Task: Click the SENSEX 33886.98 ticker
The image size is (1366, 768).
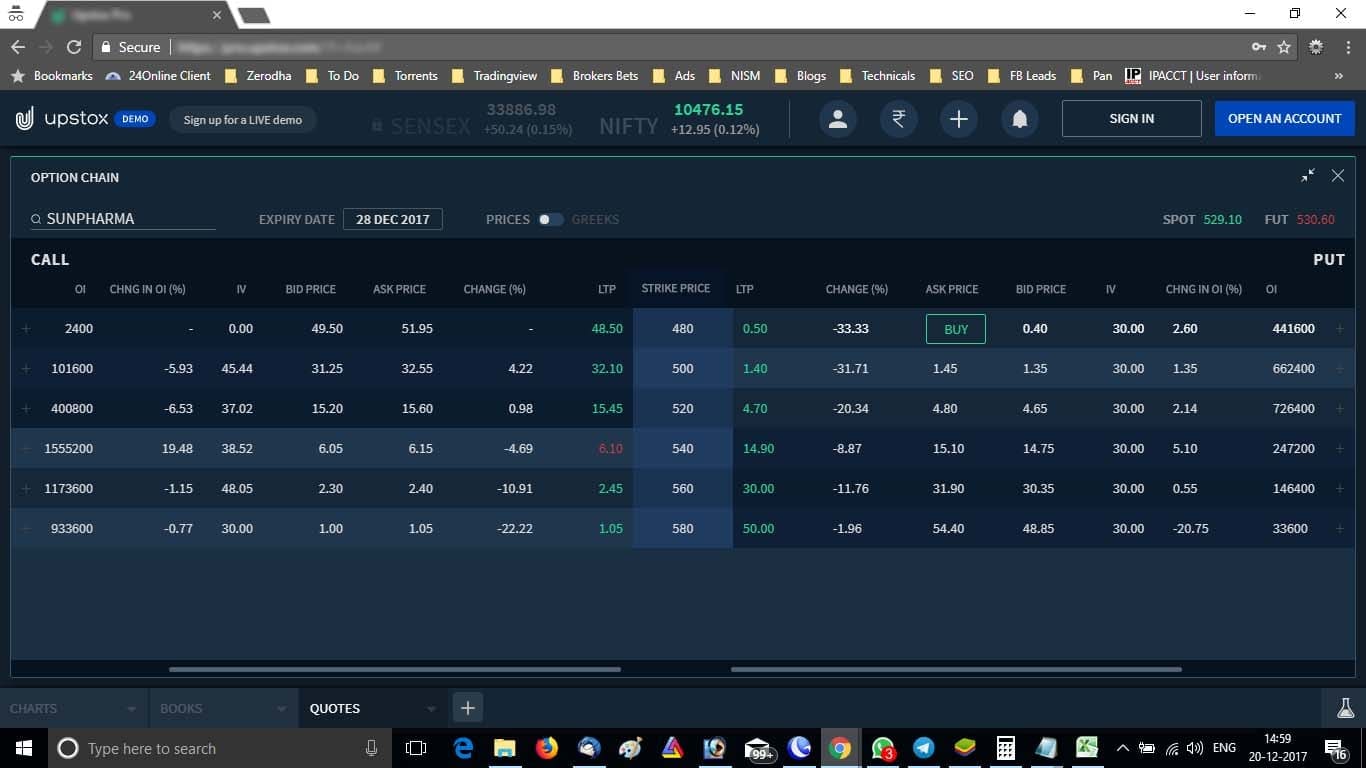Action: pos(471,119)
